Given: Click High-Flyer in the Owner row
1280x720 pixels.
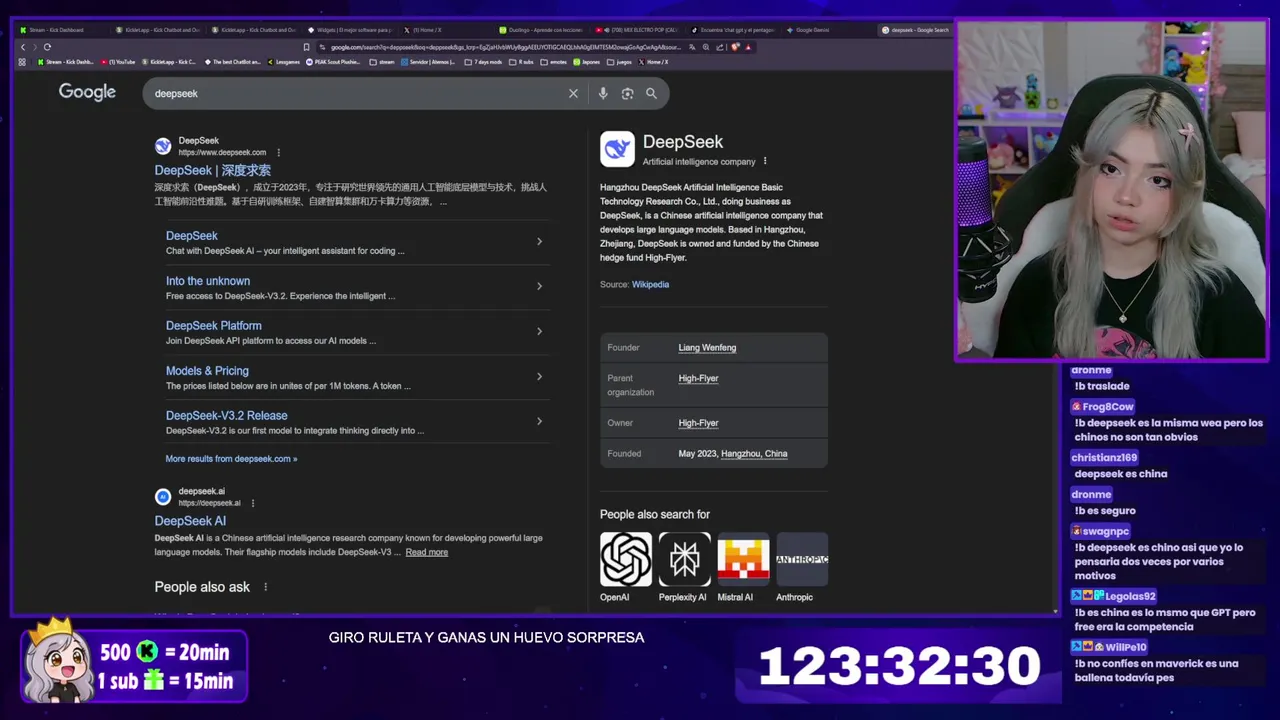Looking at the screenshot, I should (x=698, y=423).
